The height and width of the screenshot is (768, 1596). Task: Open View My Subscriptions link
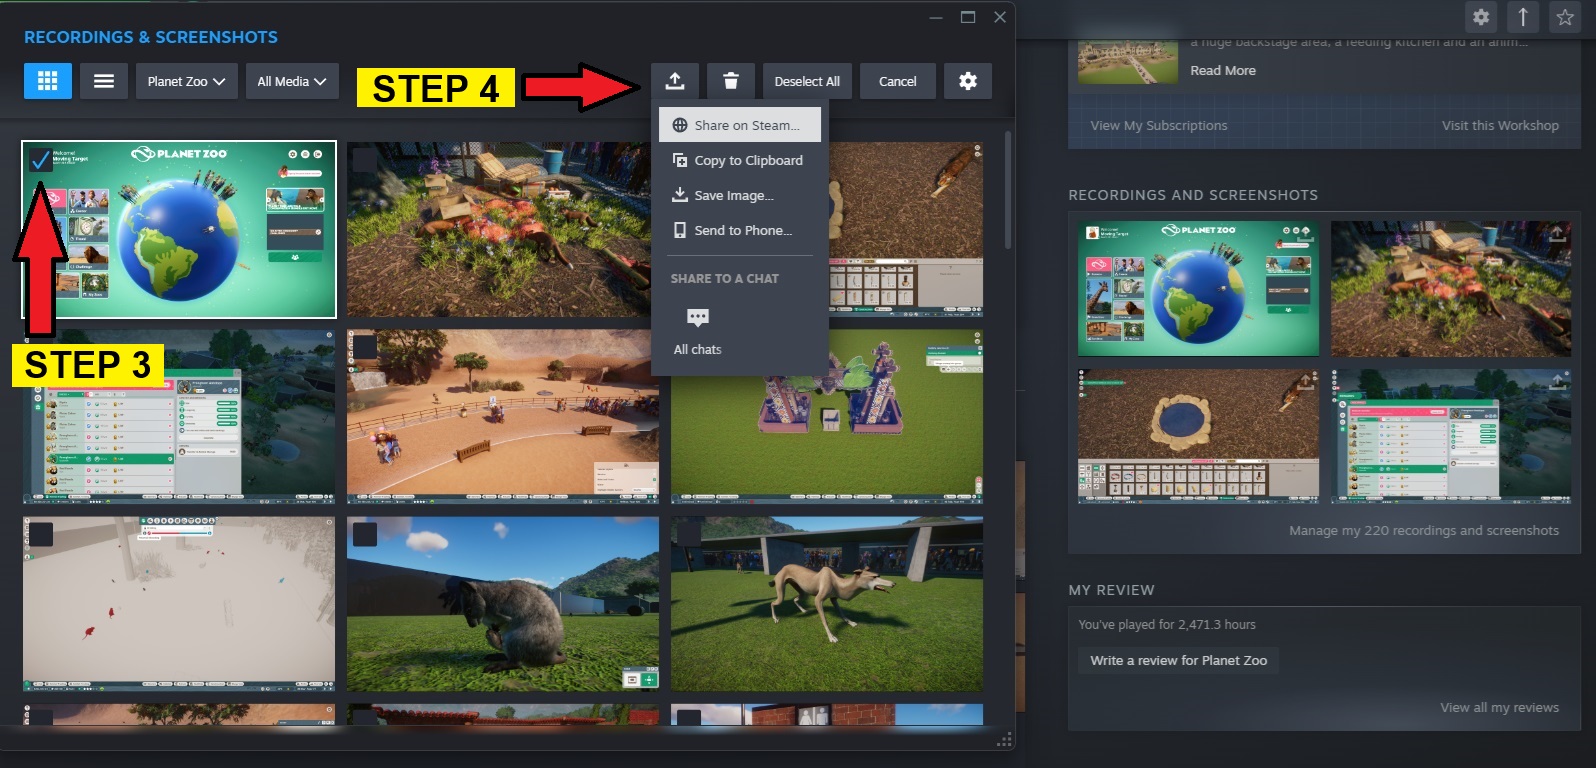pos(1159,125)
